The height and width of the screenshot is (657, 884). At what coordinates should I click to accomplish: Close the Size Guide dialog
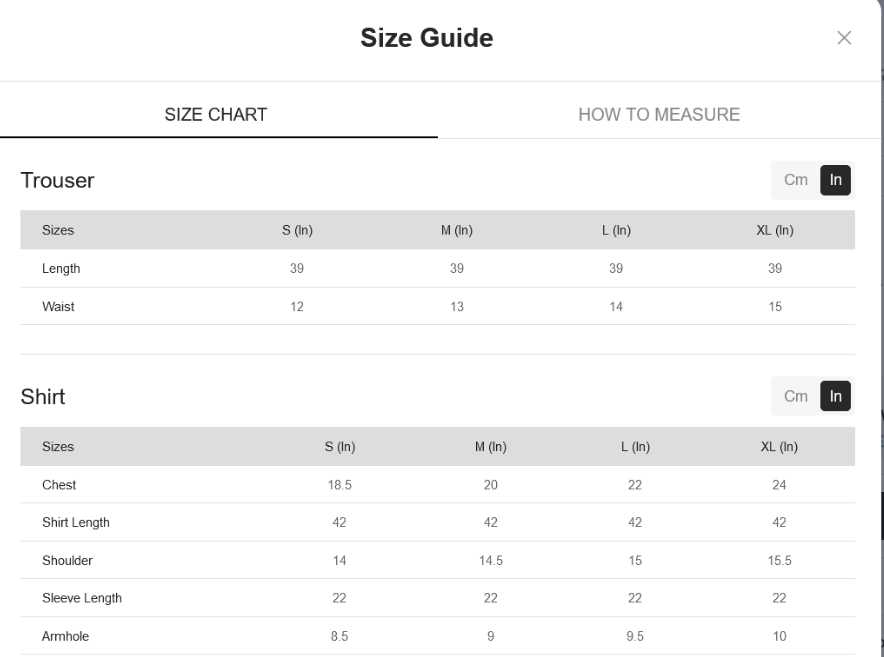tap(844, 38)
